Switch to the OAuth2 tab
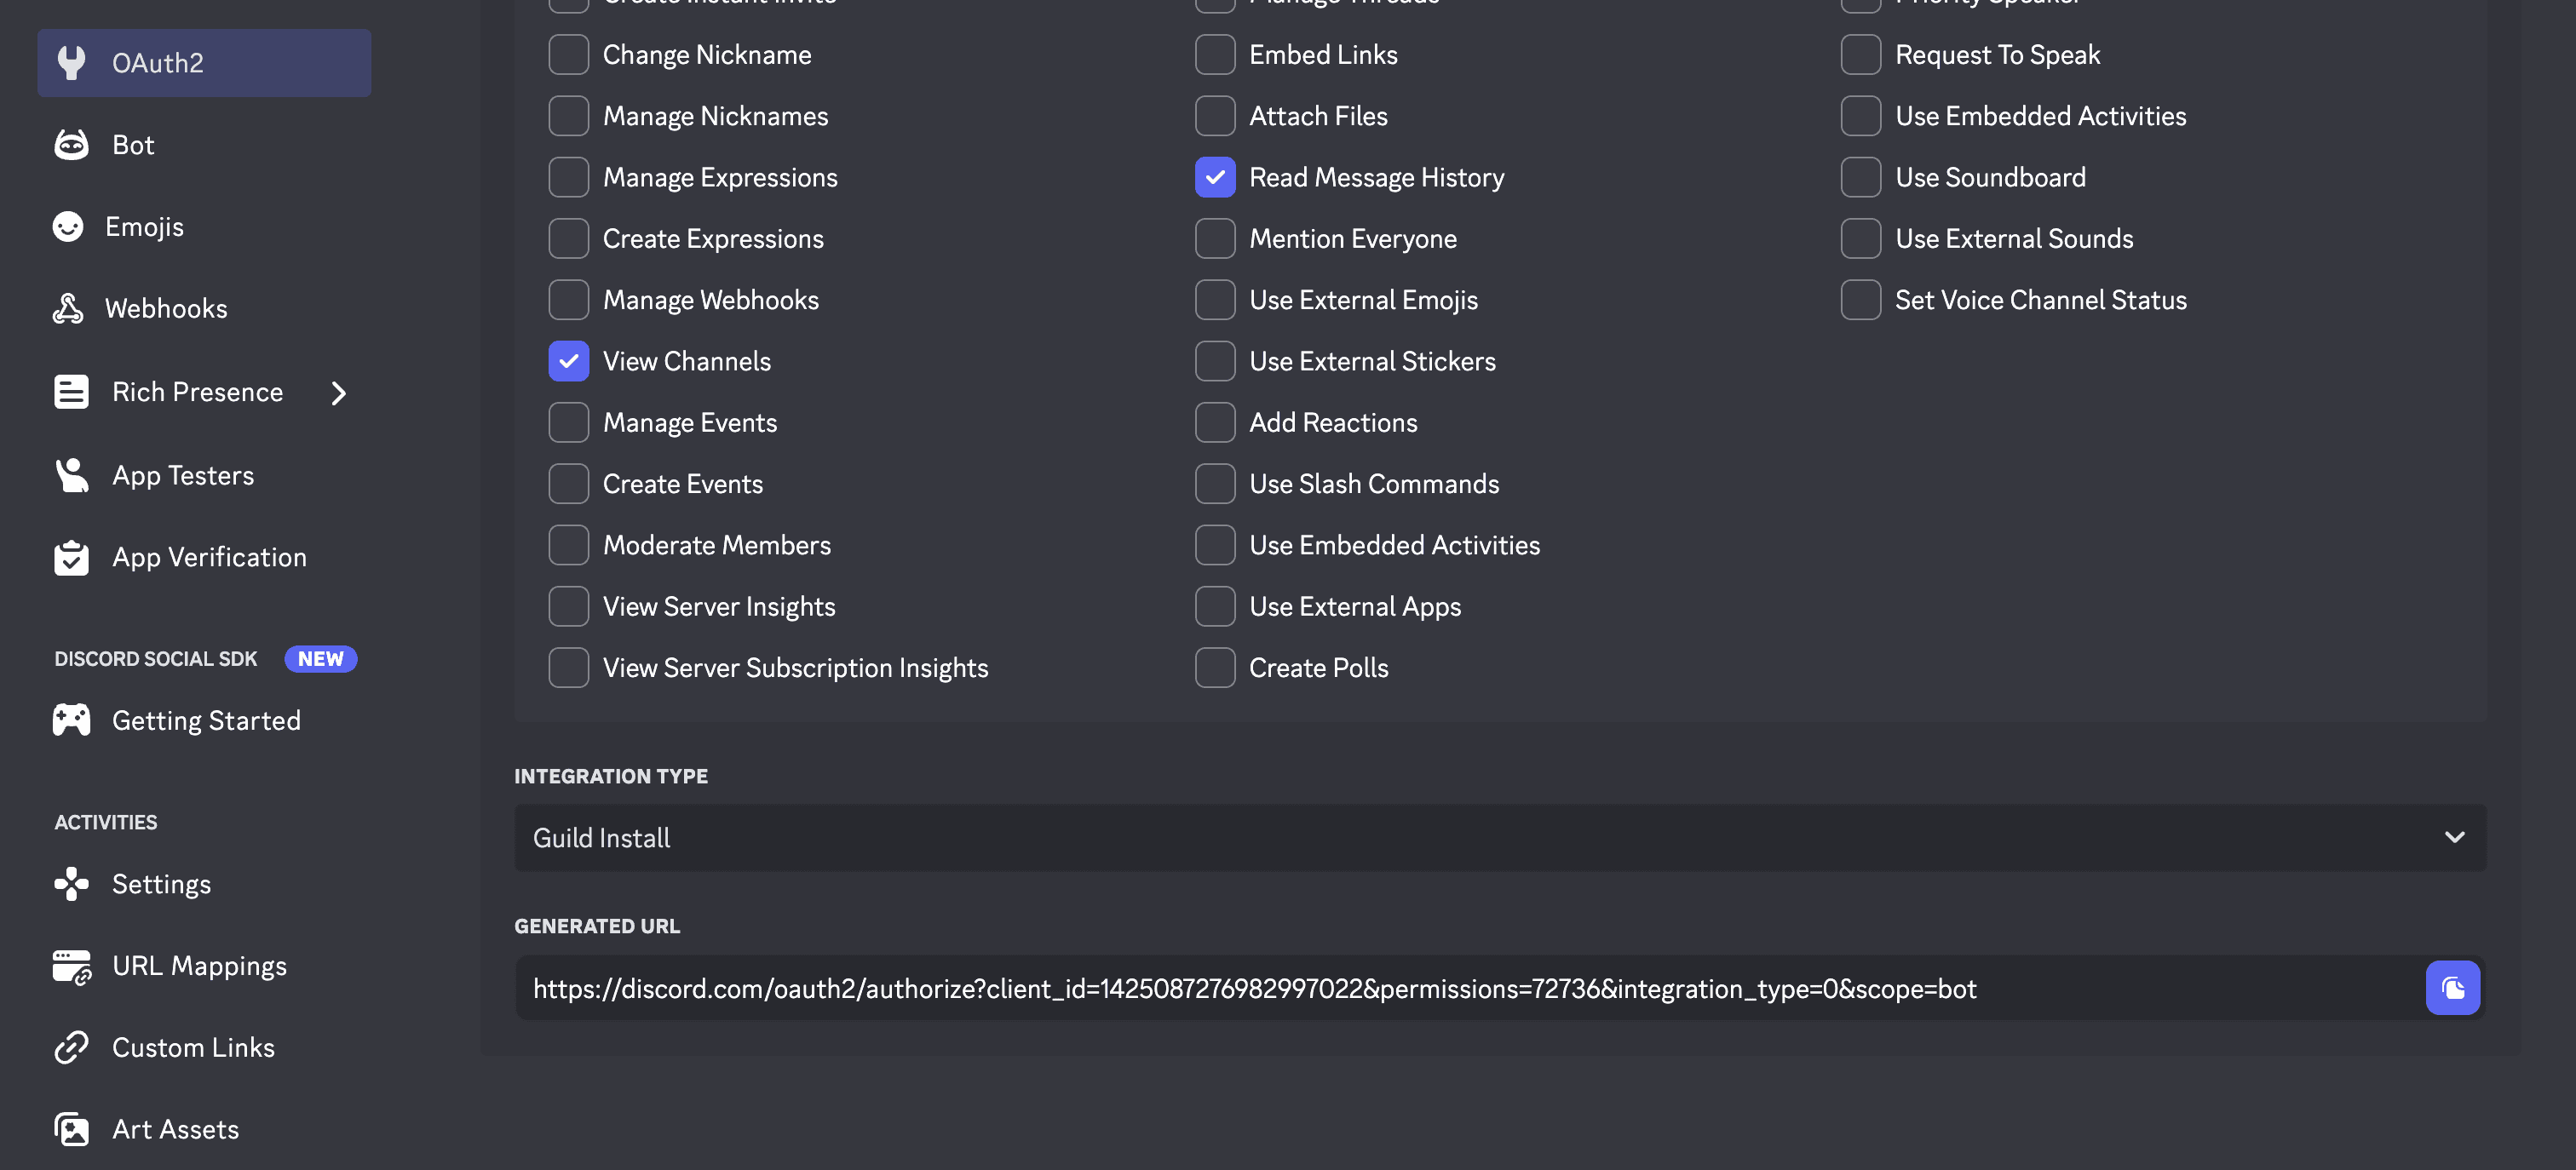This screenshot has width=2576, height=1170. pos(158,62)
